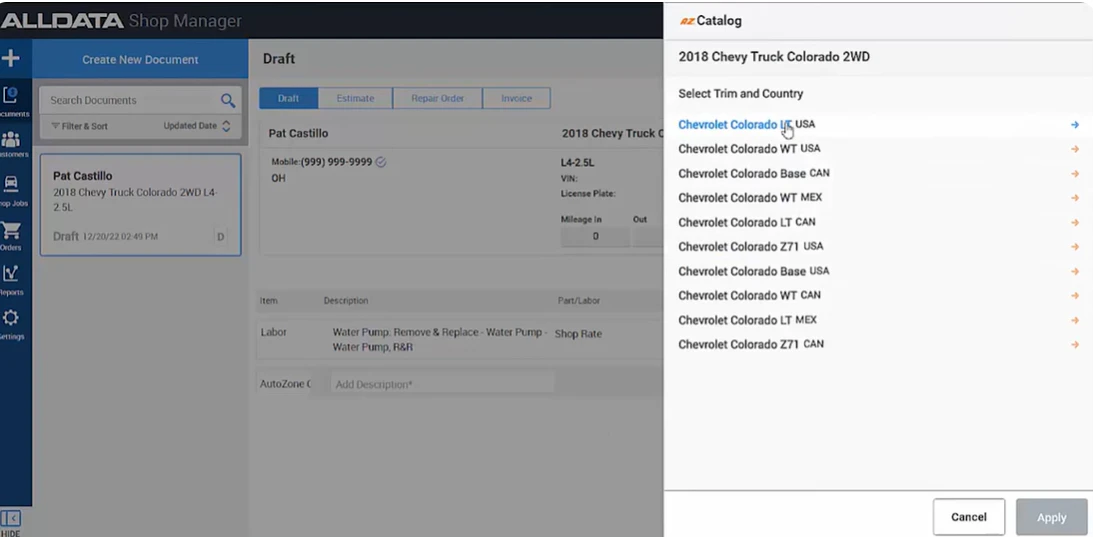Click the Water Pump labor description
This screenshot has width=1093, height=537.
pos(440,340)
